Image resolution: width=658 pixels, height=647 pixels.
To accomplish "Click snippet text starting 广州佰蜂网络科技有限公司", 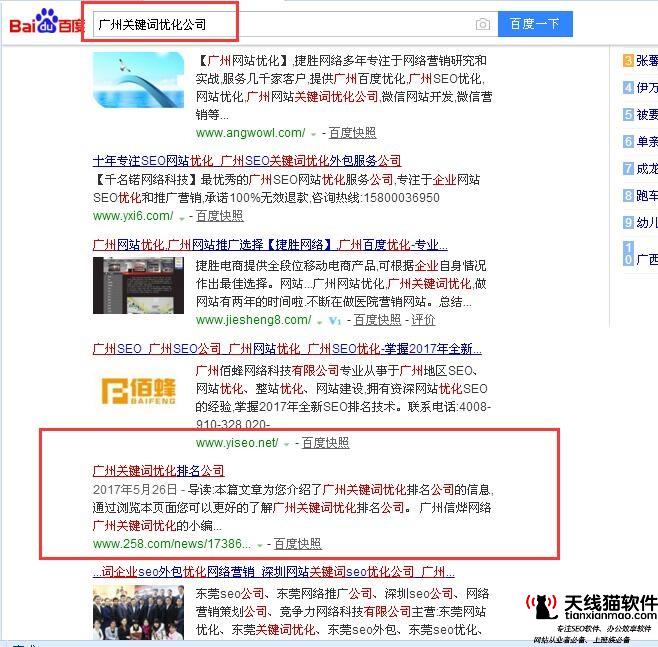I will [343, 398].
